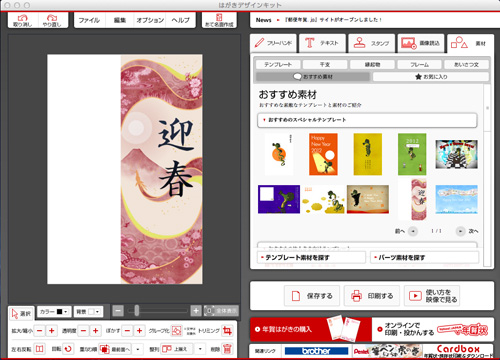Expand the 重なり順 stacking order dropdown arrow
Viewport: 500px width, 360px height.
pyautogui.click(x=138, y=349)
